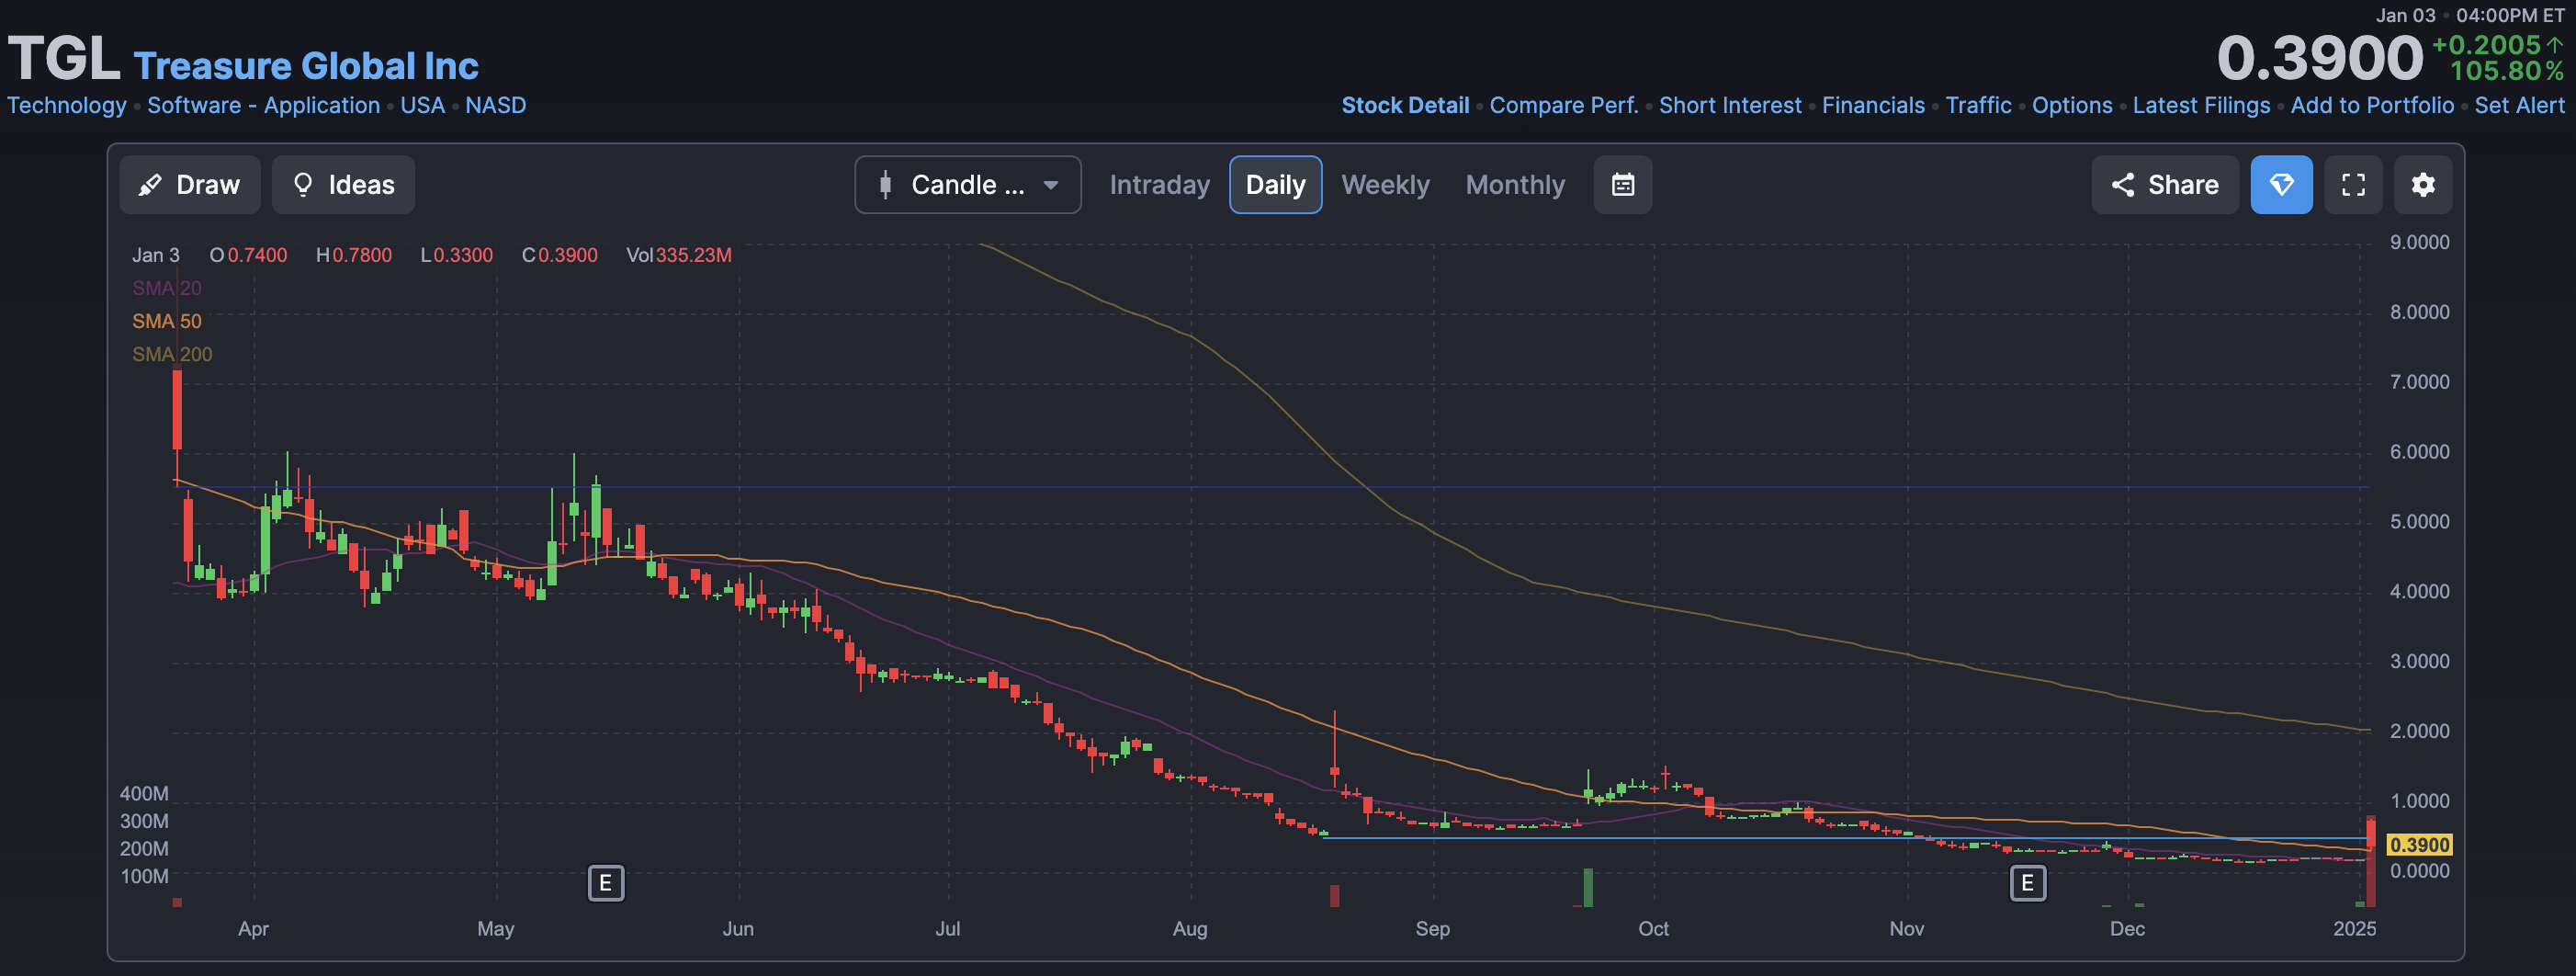Open Financials page
Viewport: 2576px width, 976px height.
coord(1872,105)
